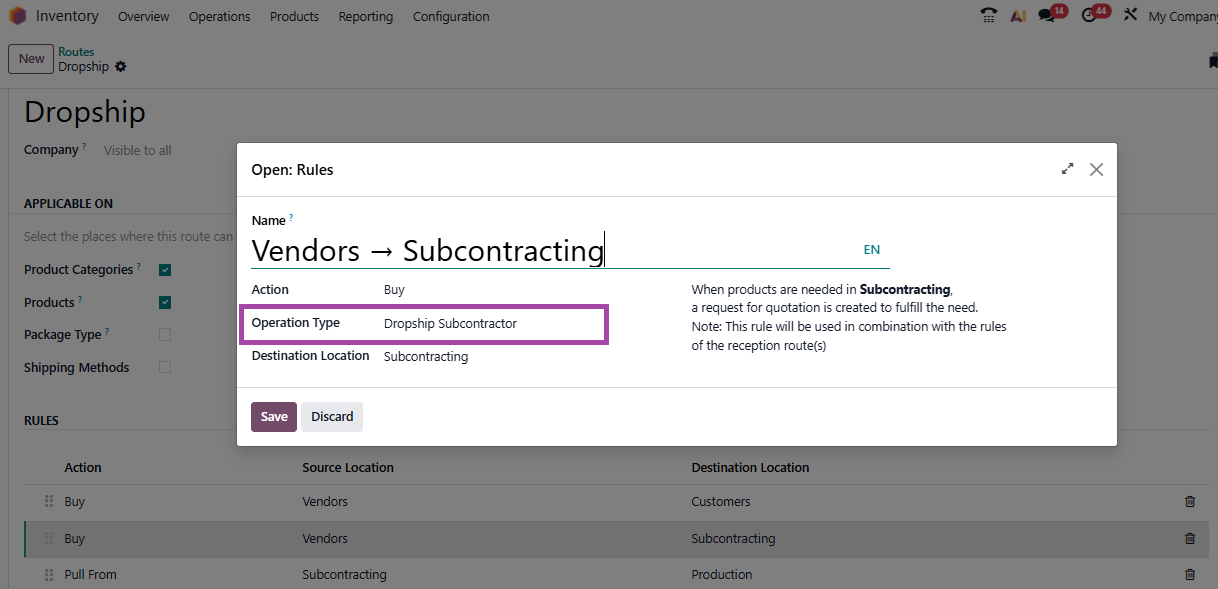The width and height of the screenshot is (1218, 589).
Task: Discard the rule changes
Action: coord(332,417)
